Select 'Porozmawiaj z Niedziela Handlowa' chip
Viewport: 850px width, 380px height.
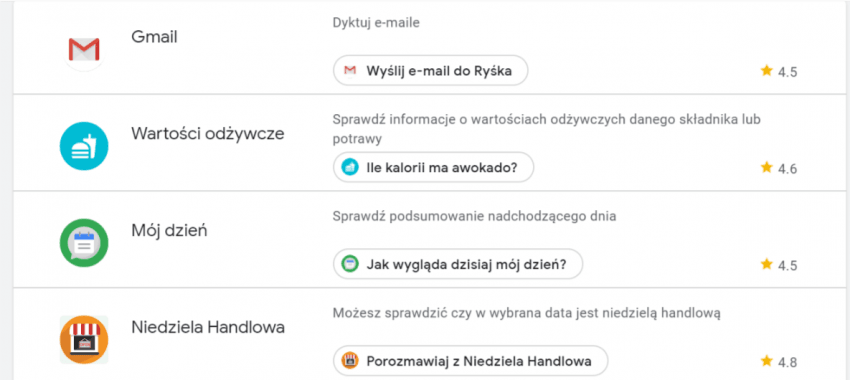tap(471, 360)
